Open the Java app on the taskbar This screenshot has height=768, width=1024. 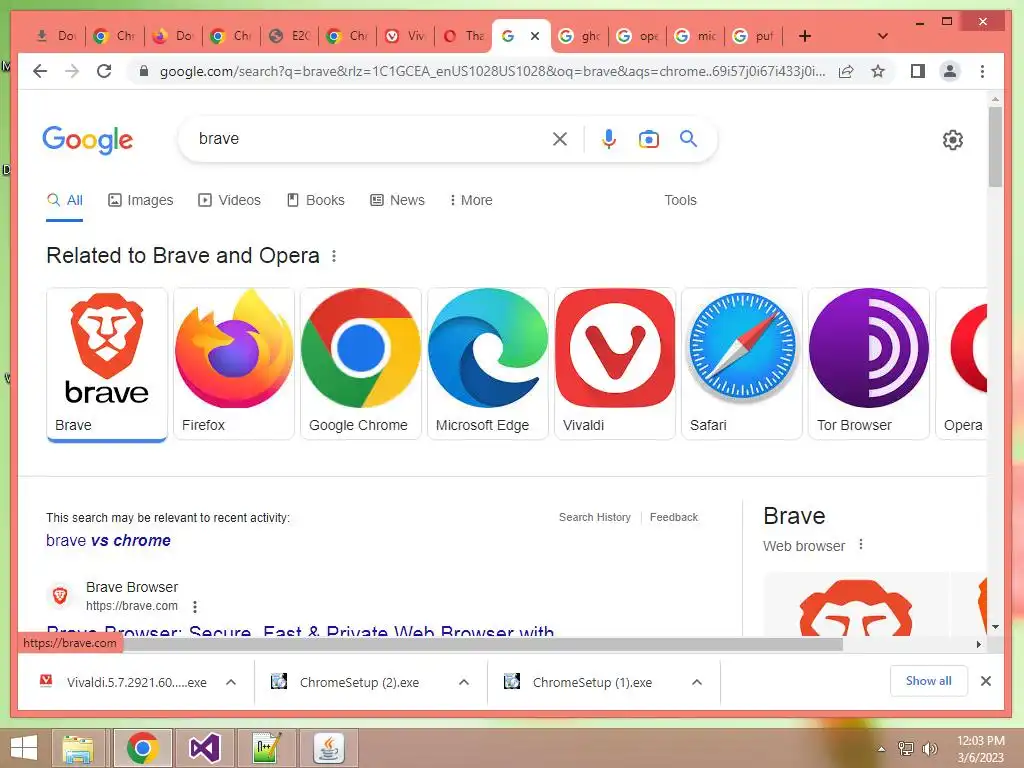click(x=329, y=748)
